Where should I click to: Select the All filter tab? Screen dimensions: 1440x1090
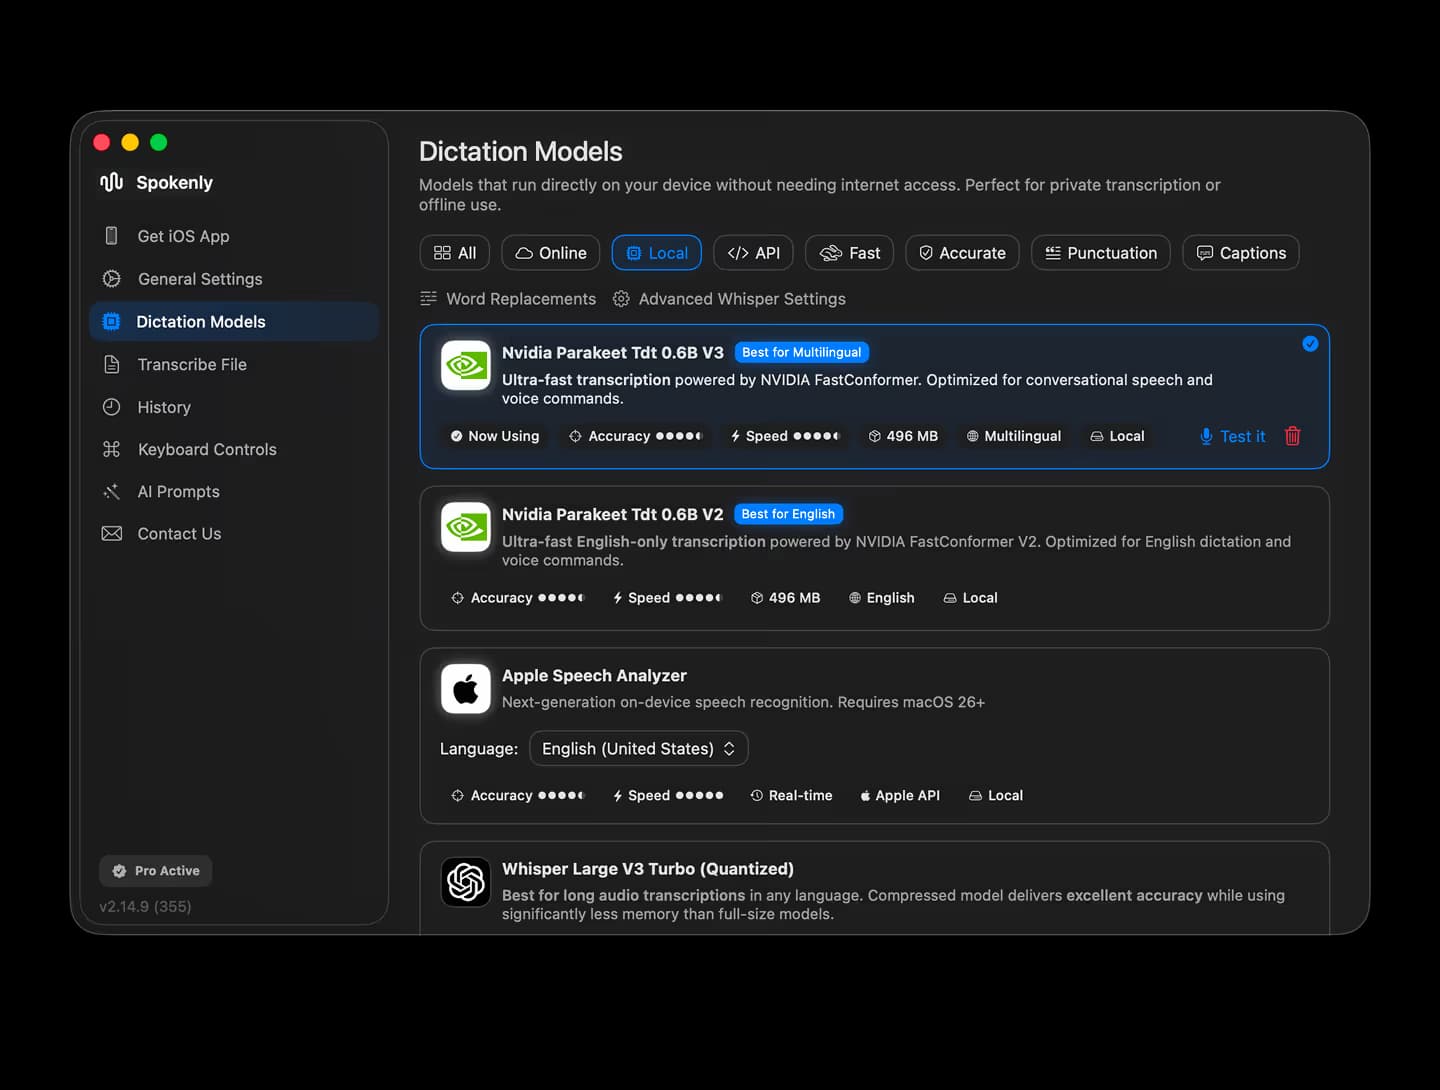point(454,252)
